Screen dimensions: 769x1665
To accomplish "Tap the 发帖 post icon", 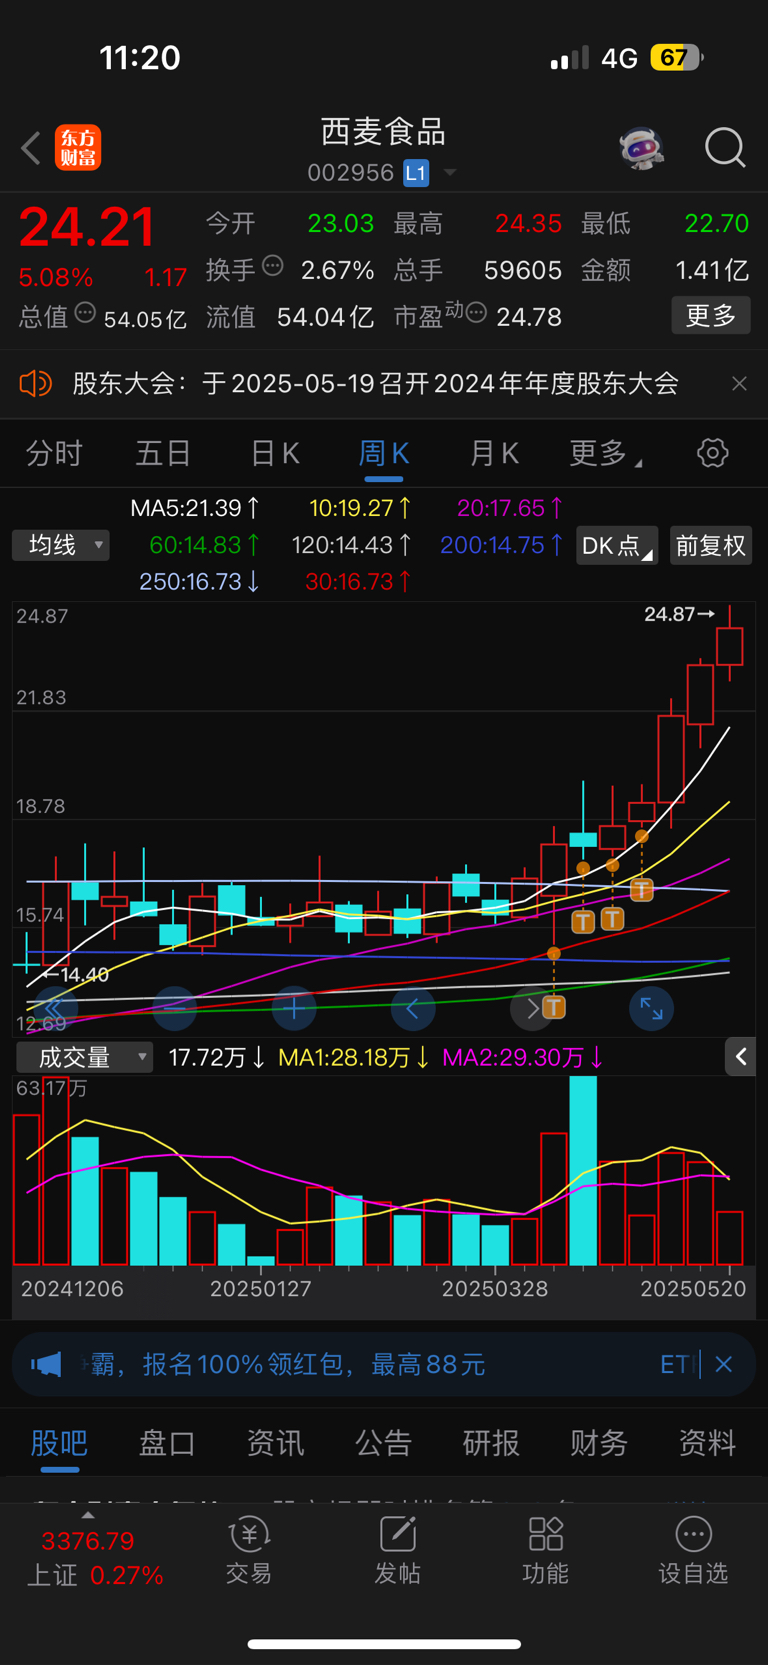I will [x=397, y=1551].
